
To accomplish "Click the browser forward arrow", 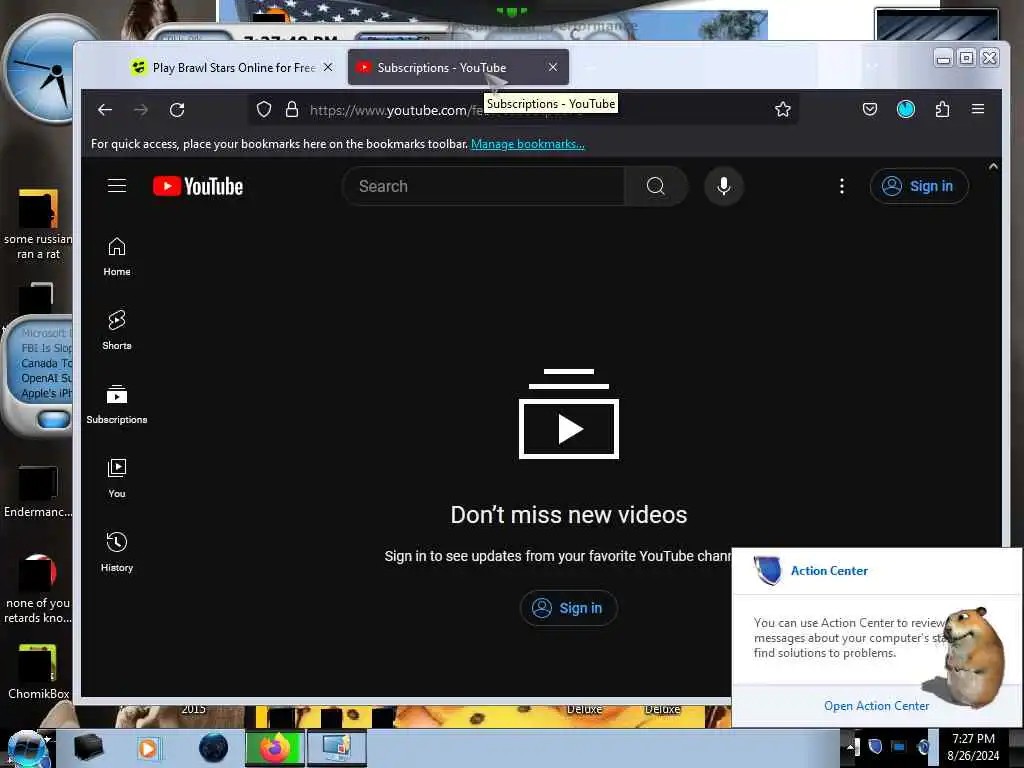I will [x=141, y=110].
